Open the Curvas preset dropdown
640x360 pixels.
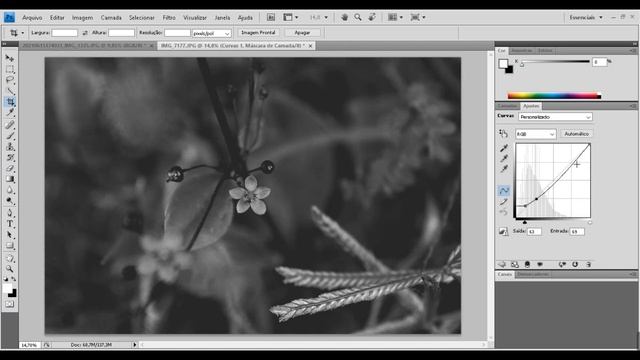555,117
